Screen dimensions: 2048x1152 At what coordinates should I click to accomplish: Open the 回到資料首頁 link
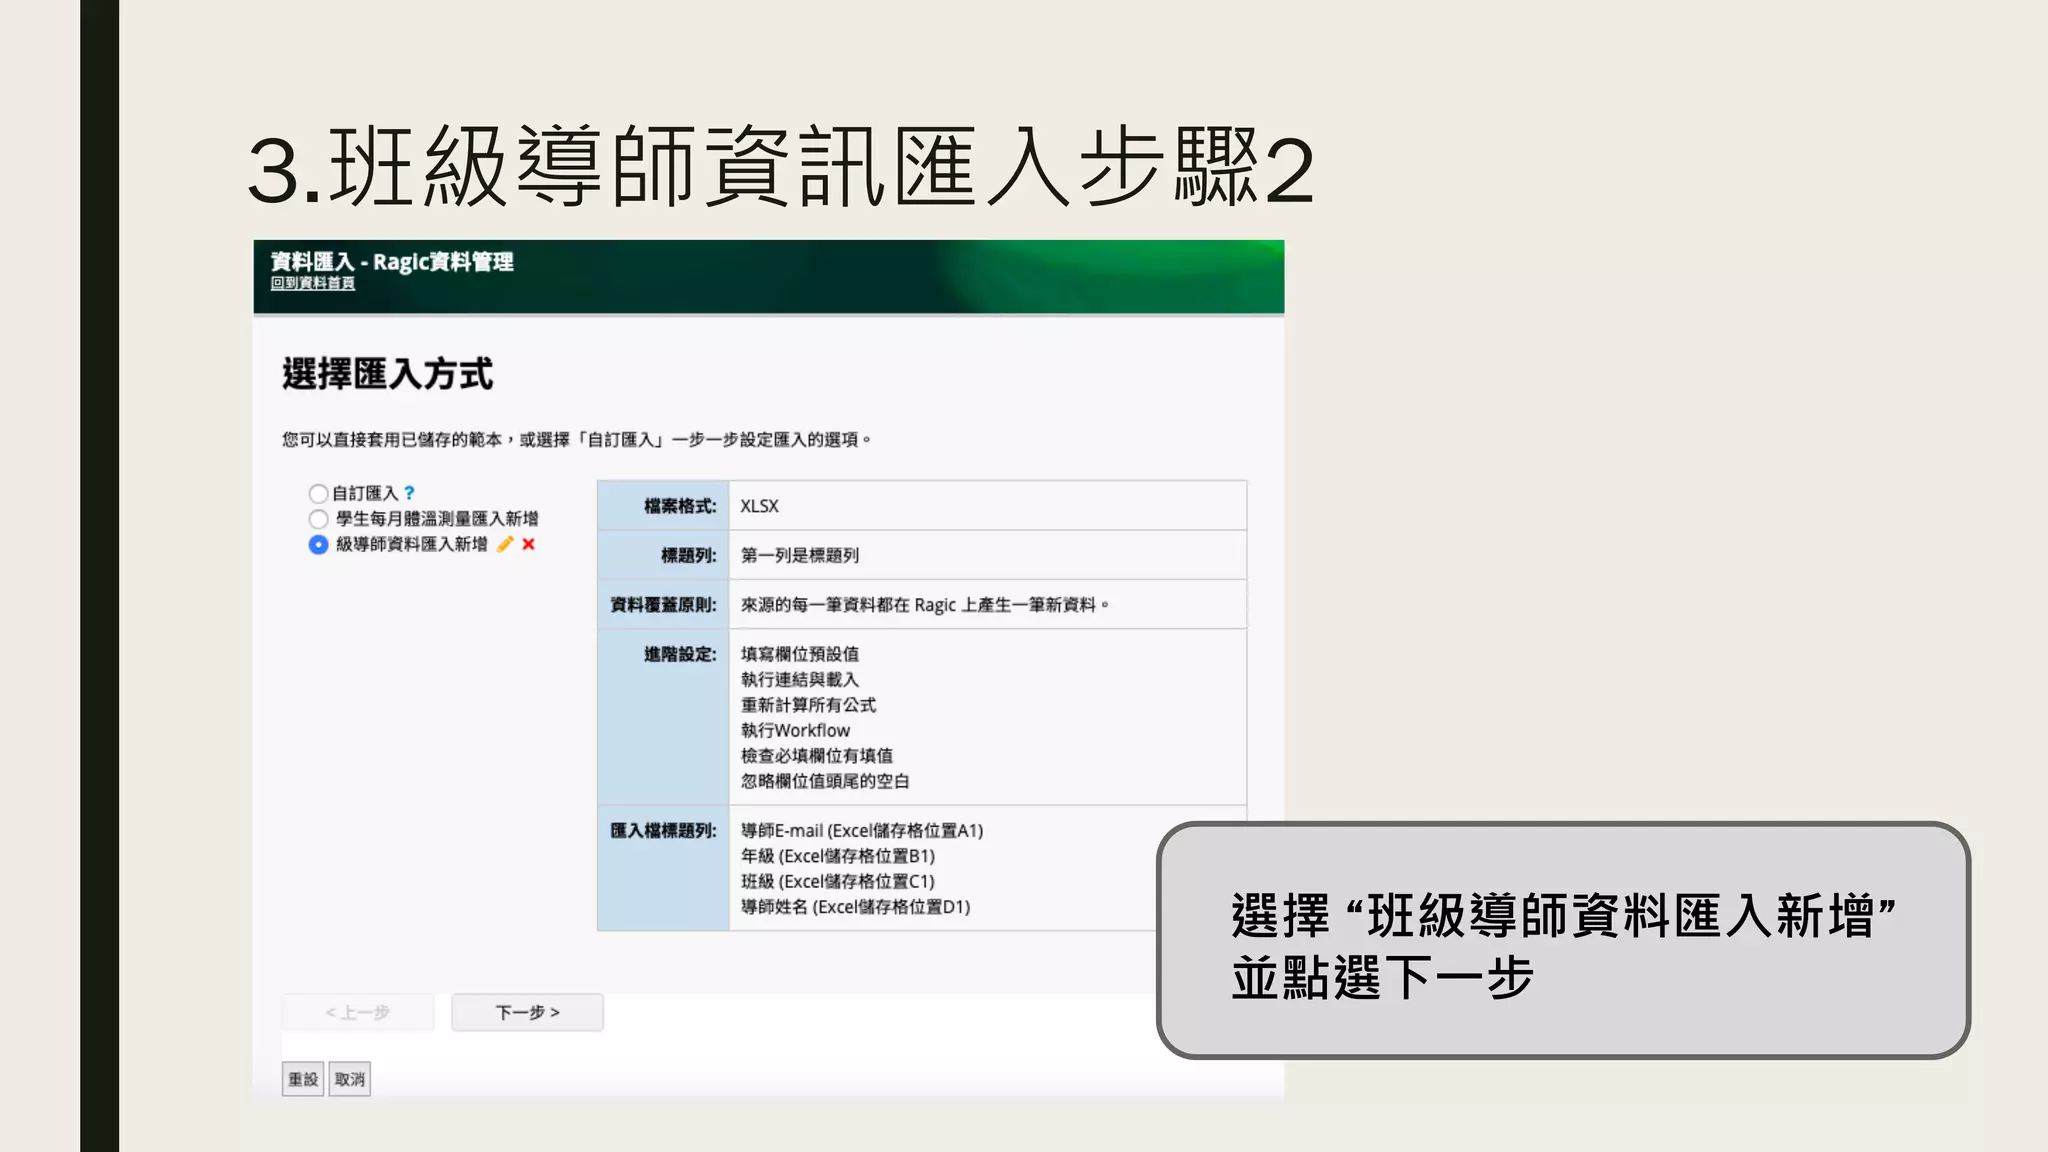click(312, 283)
